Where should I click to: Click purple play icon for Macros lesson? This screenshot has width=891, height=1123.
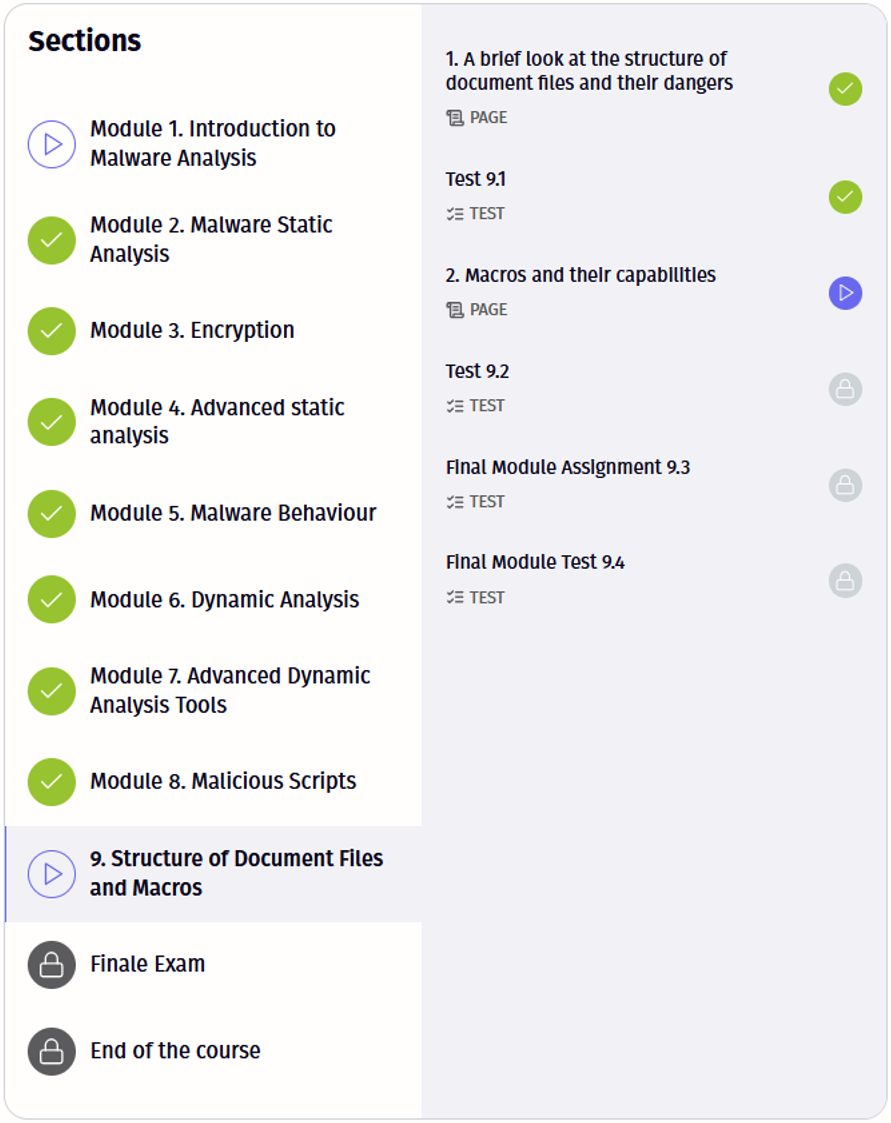point(845,293)
